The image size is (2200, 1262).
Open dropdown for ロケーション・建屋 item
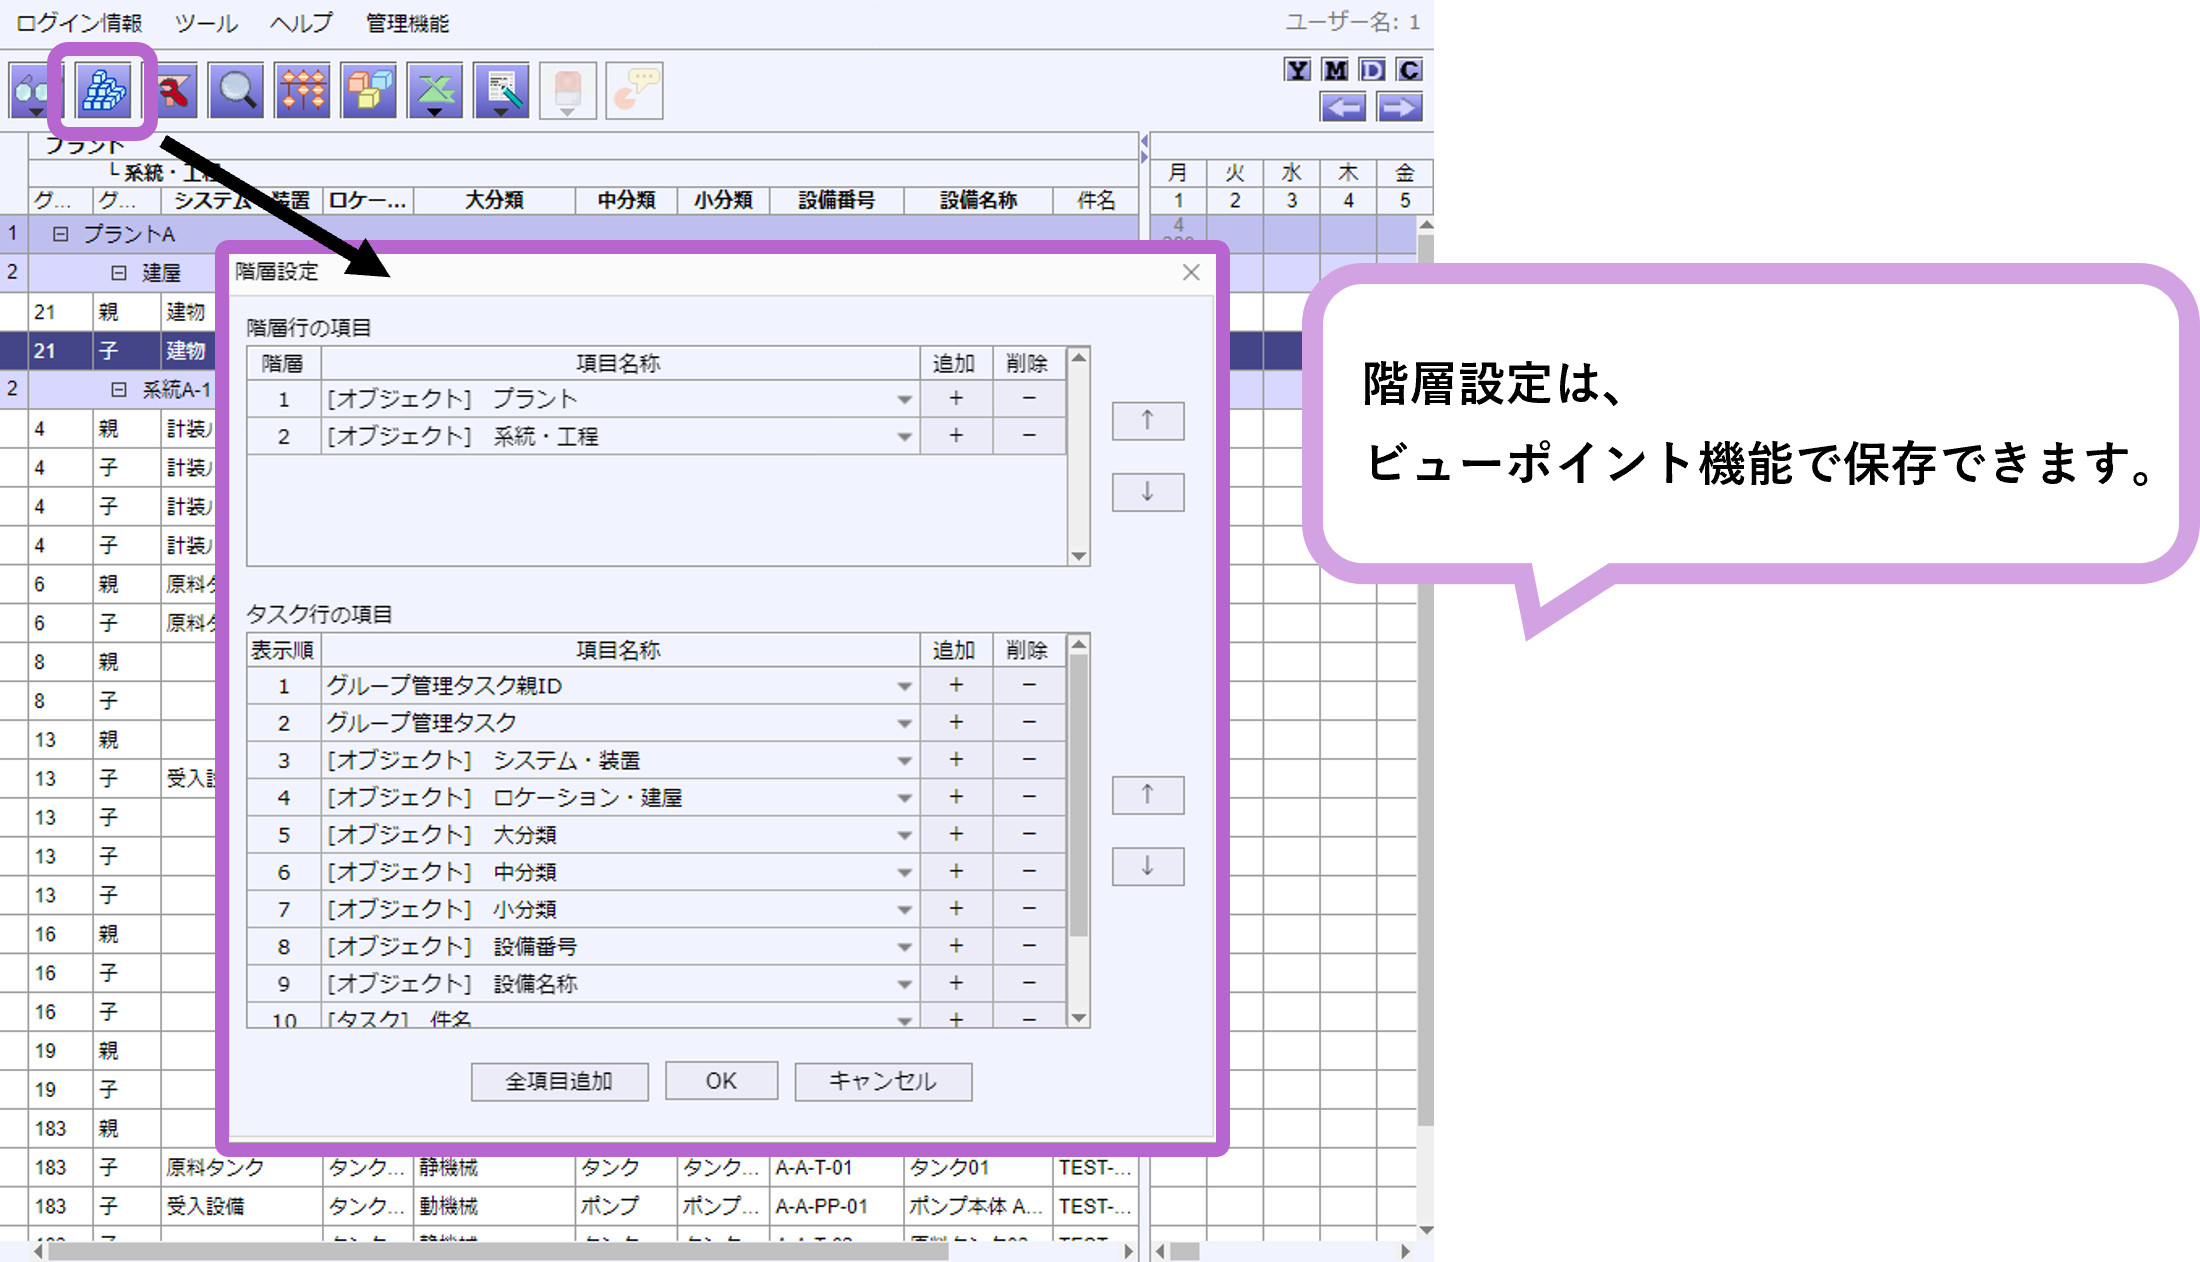point(904,798)
